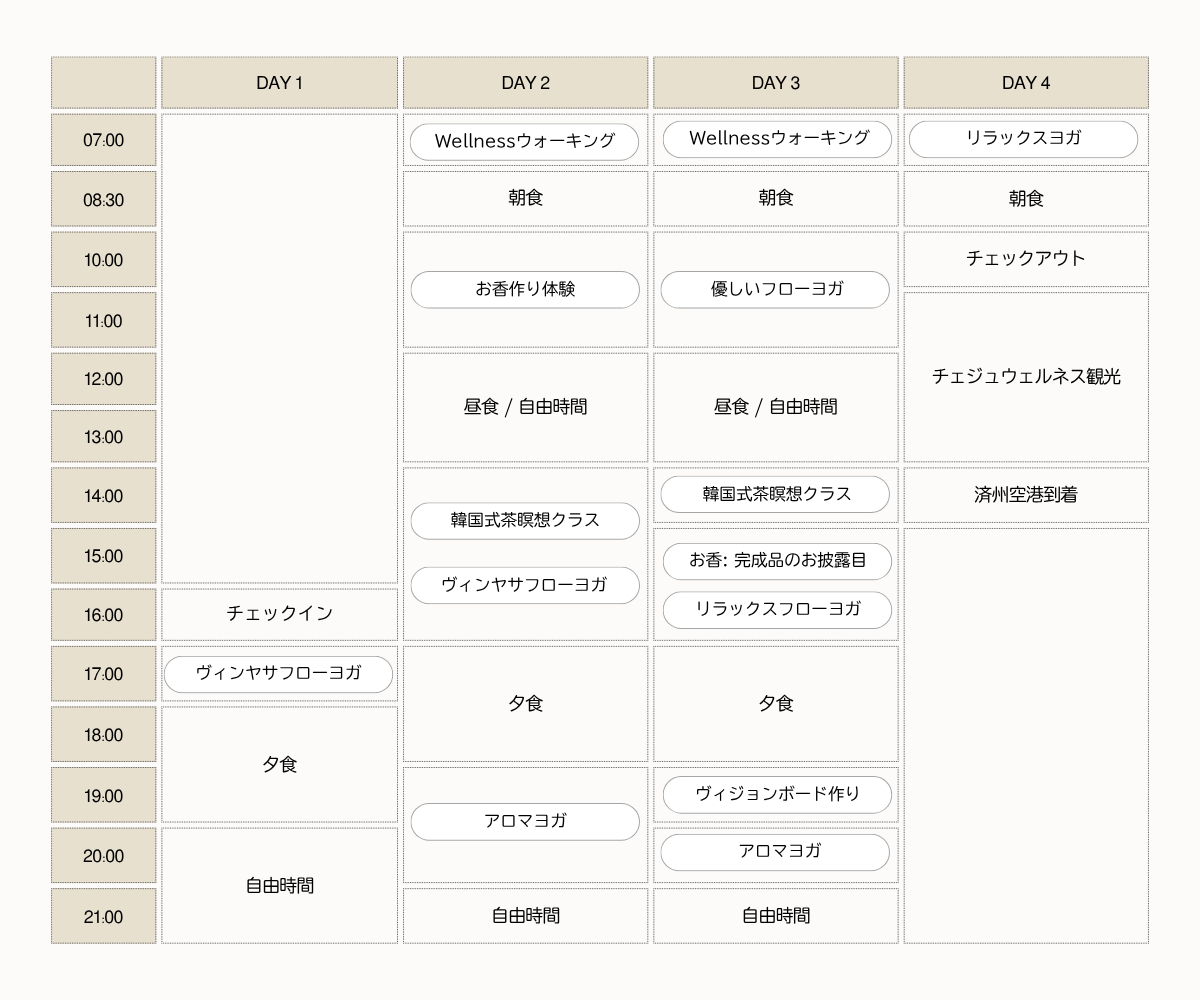Viewport: 1200px width, 1000px height.
Task: Click アロマヨガ on DAY 2
Action: pyautogui.click(x=525, y=822)
